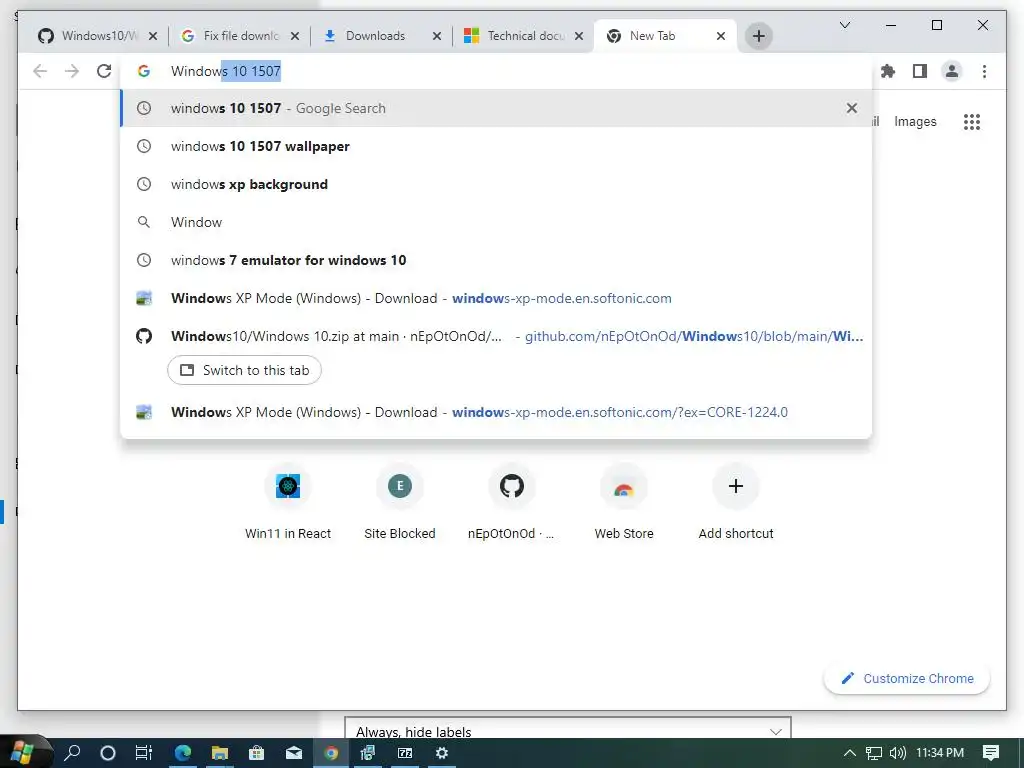Add a new tab with plus button

(759, 36)
